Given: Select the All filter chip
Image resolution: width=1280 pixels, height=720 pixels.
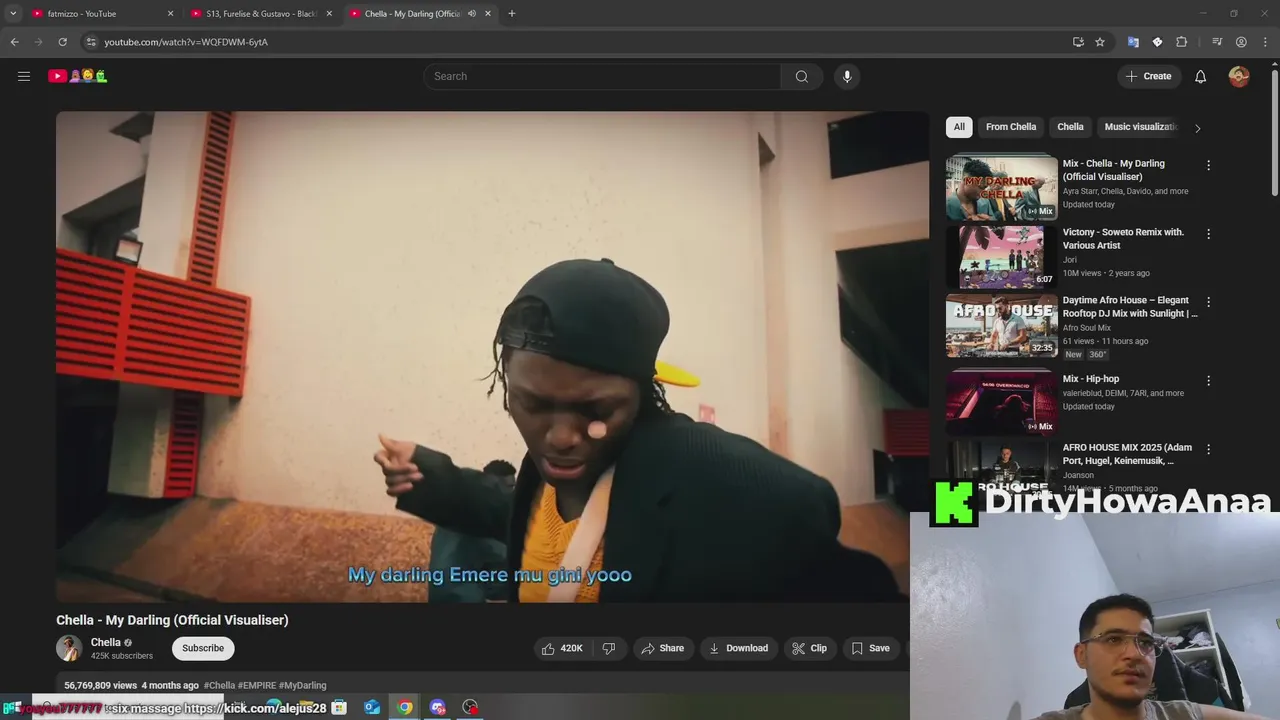Looking at the screenshot, I should [x=959, y=127].
